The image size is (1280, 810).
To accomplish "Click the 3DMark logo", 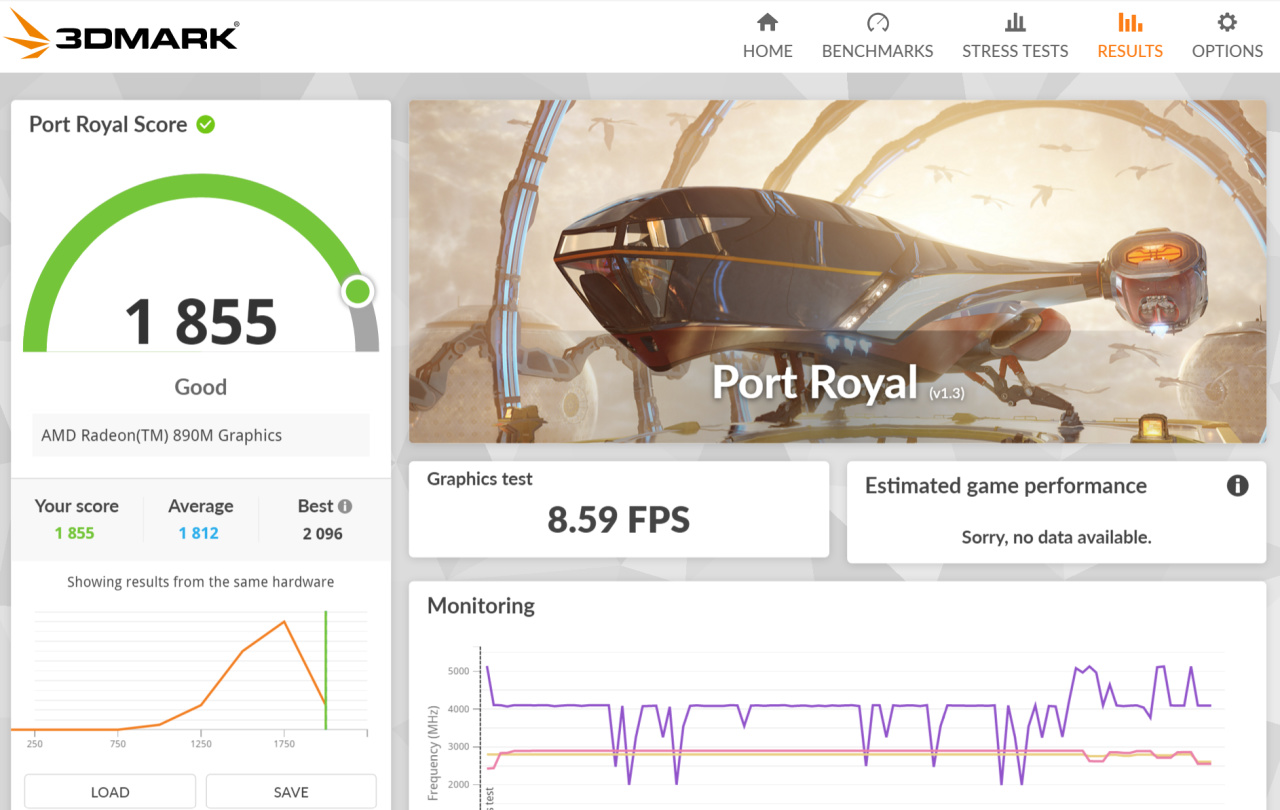I will [121, 35].
